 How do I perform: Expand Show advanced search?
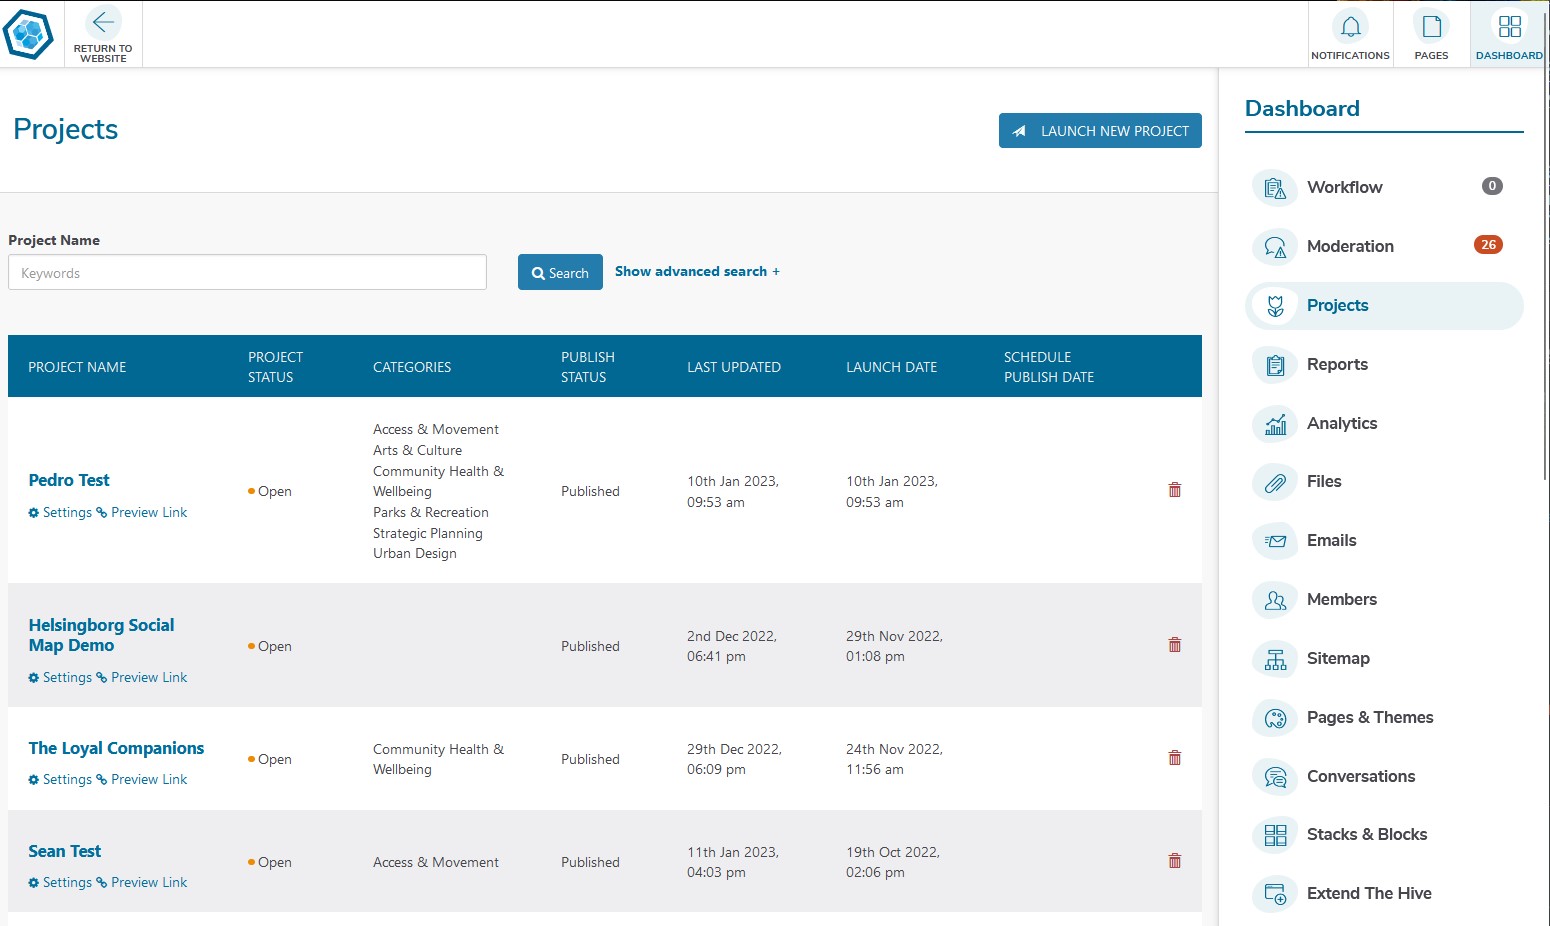pyautogui.click(x=697, y=271)
